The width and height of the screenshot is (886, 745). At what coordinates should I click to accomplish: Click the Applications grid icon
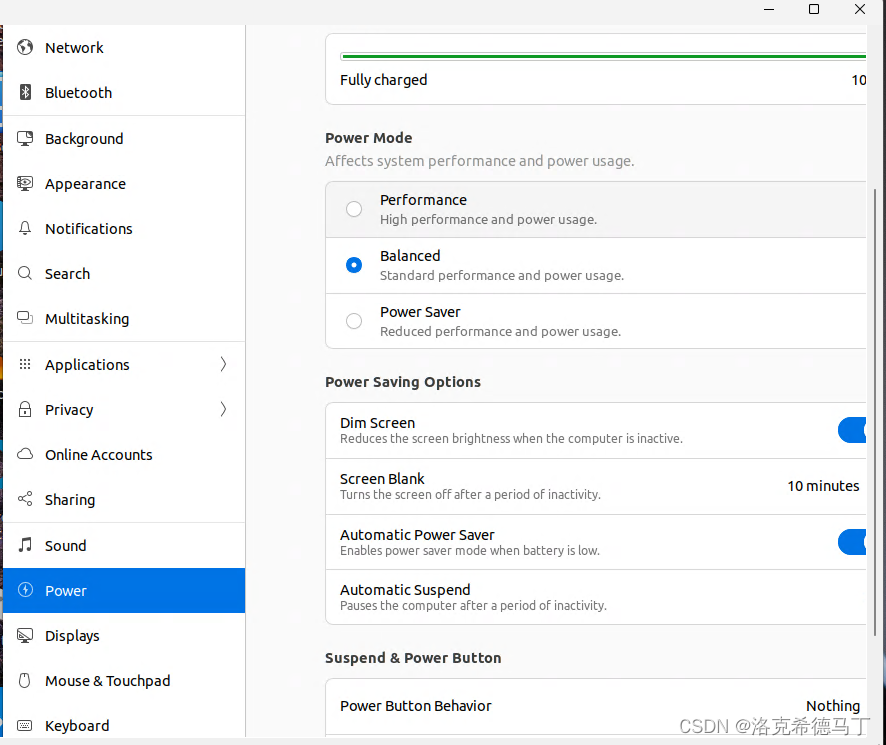coord(25,364)
